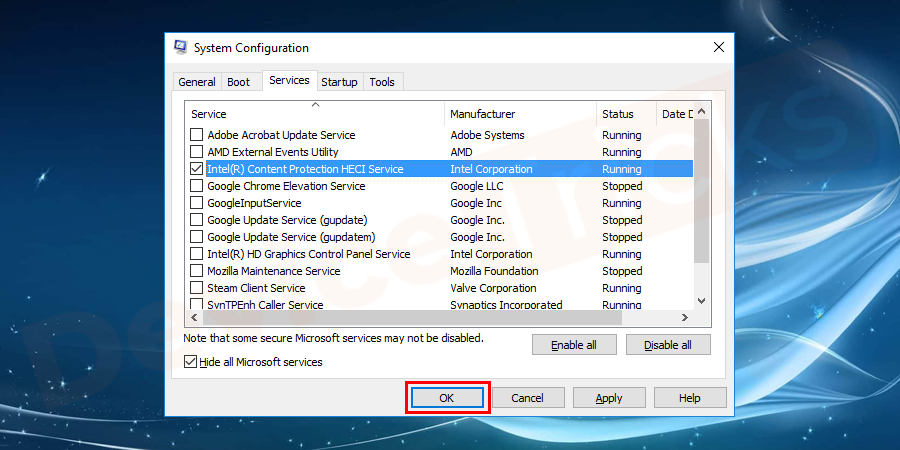
Task: Click the Apply button
Action: (x=609, y=398)
